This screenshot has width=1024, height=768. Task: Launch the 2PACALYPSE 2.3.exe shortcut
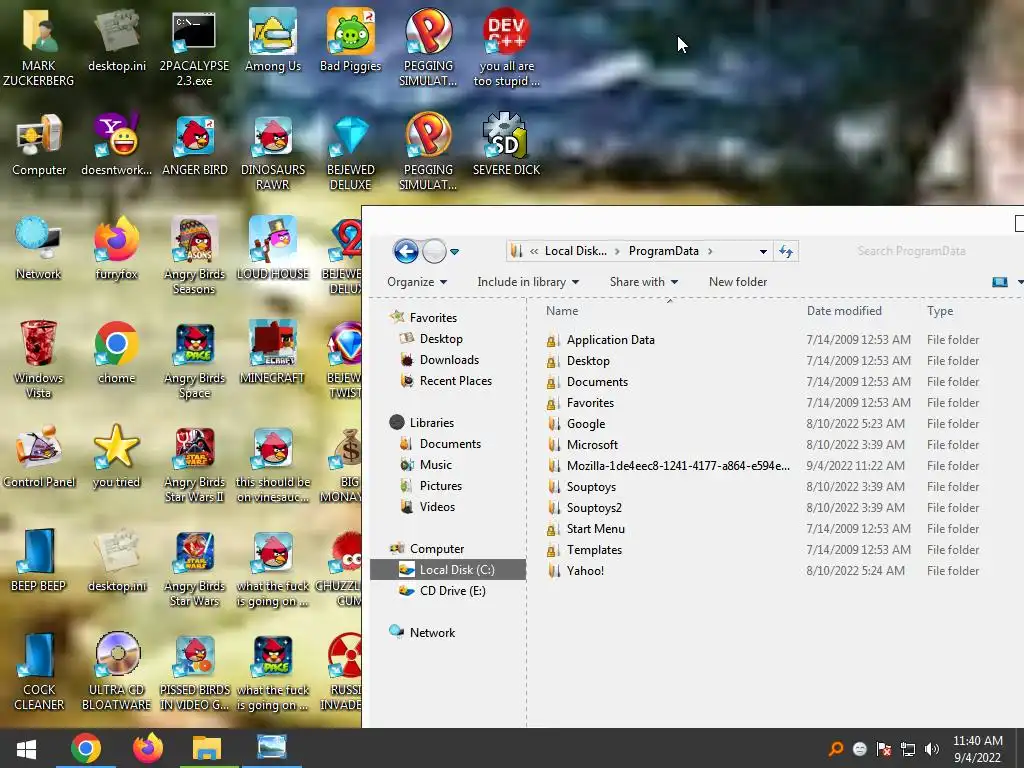194,47
